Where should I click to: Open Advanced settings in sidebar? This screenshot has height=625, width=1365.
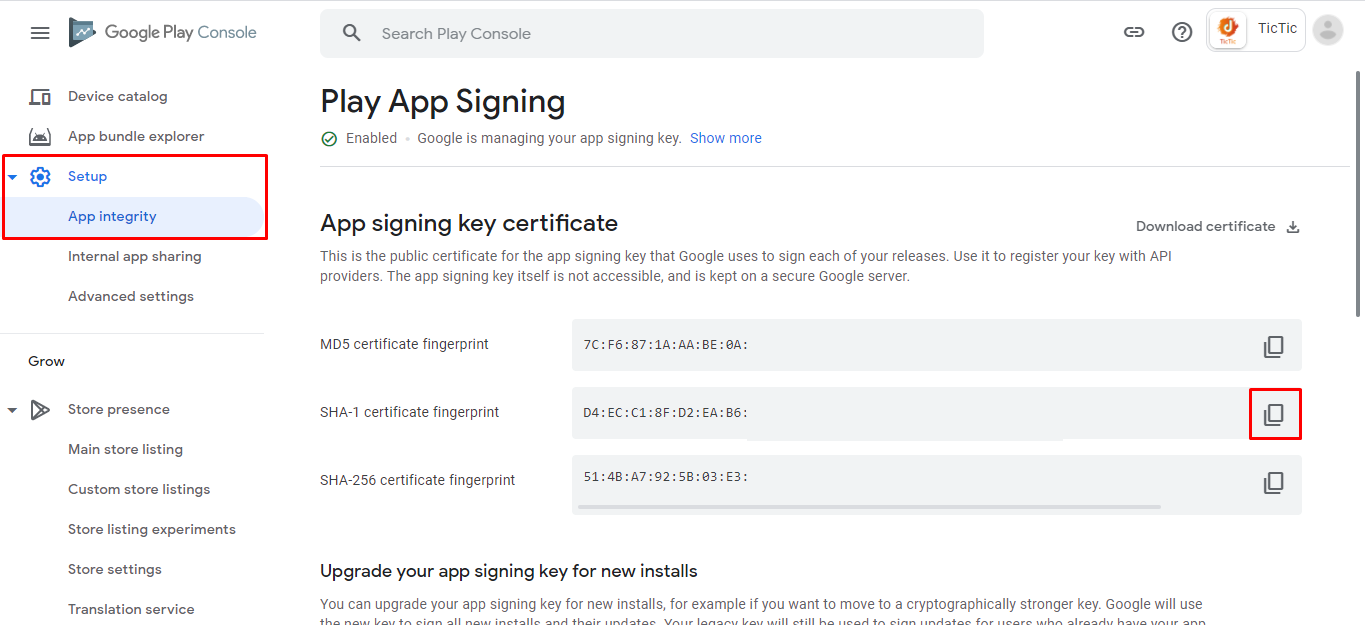130,297
